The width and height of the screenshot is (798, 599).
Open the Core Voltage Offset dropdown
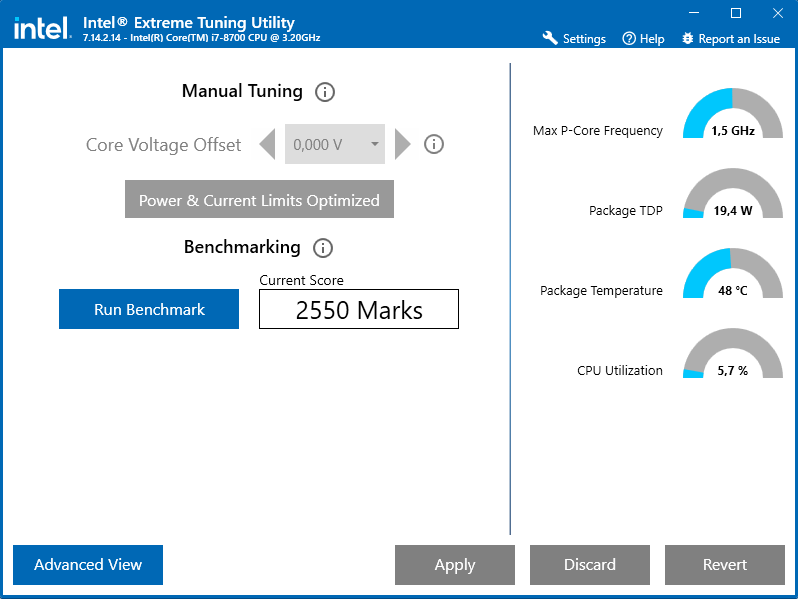[335, 144]
